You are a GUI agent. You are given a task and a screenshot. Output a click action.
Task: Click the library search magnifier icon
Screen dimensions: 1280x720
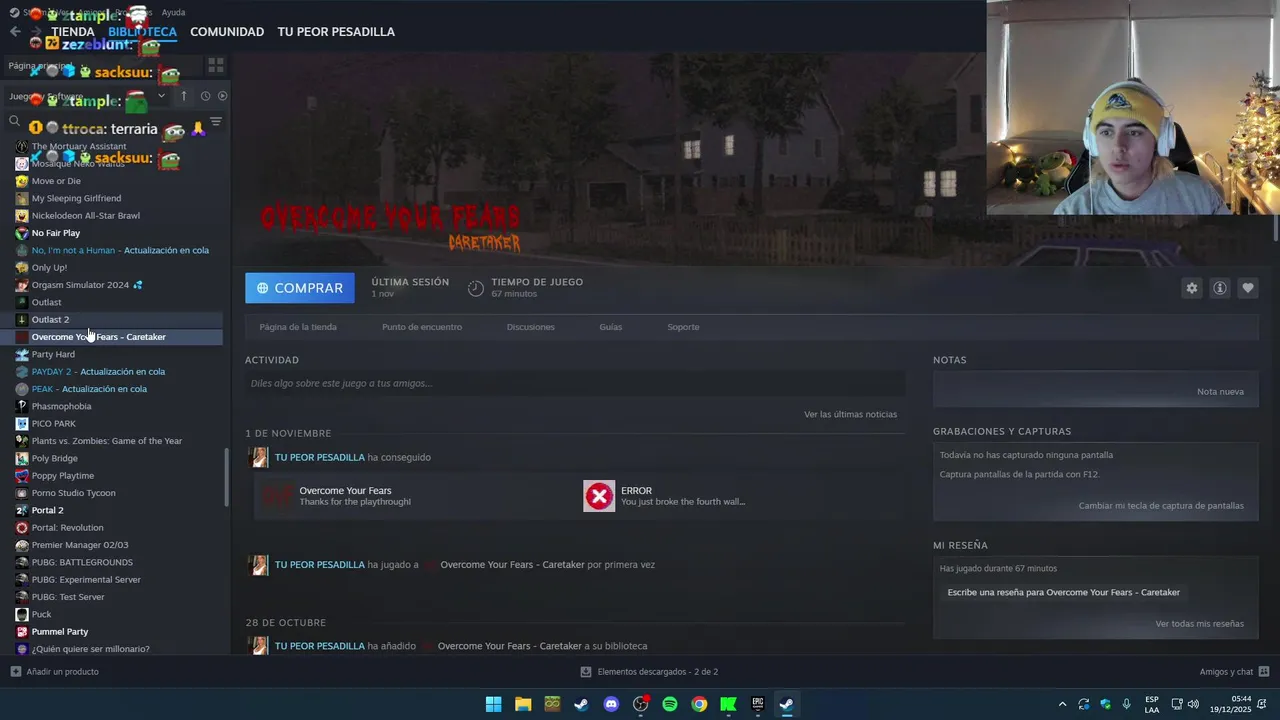[15, 122]
